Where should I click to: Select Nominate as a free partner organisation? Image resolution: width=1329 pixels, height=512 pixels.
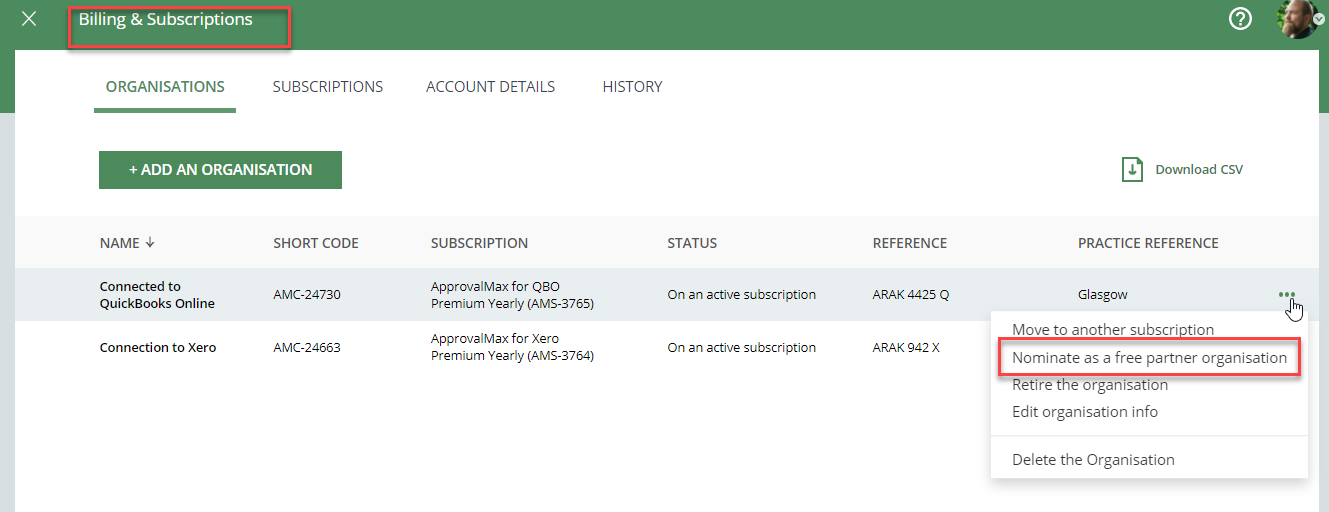1149,357
